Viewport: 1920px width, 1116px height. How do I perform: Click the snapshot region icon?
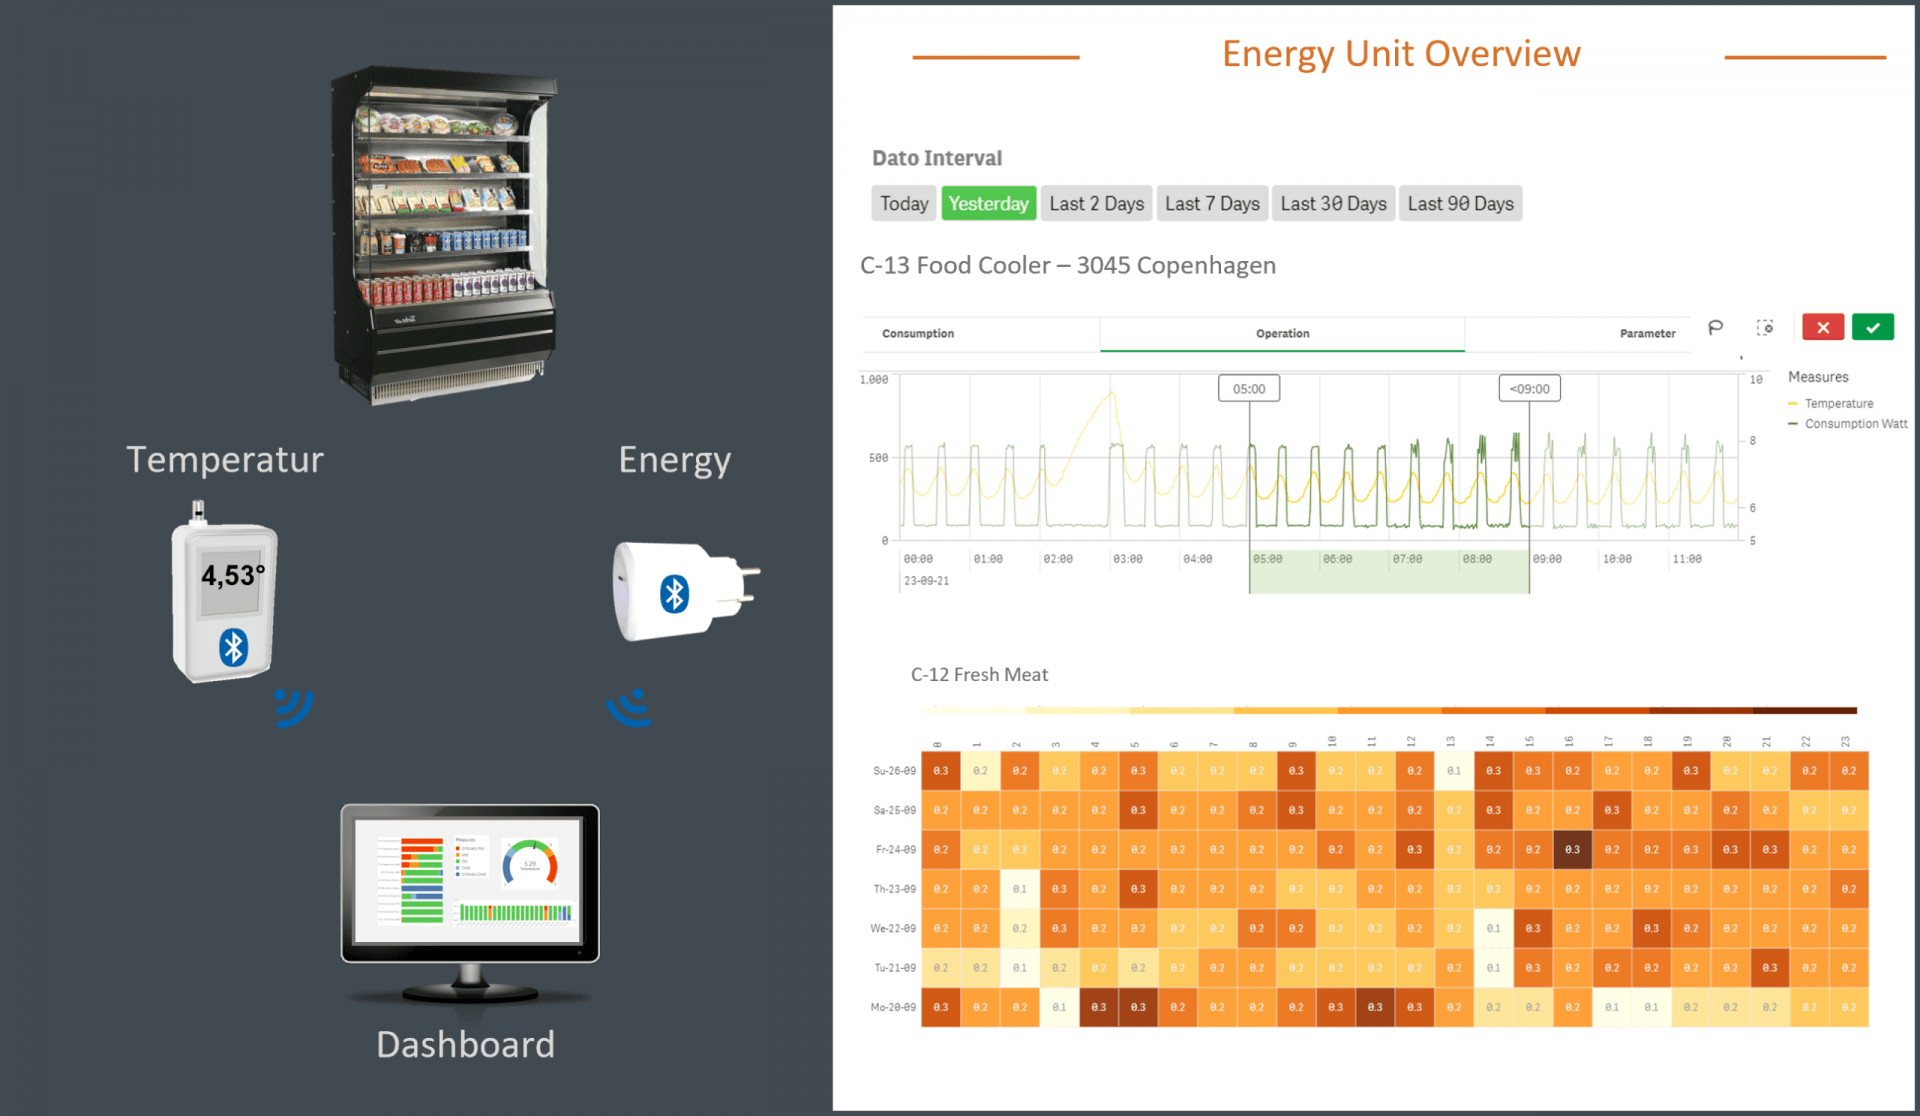[1765, 327]
